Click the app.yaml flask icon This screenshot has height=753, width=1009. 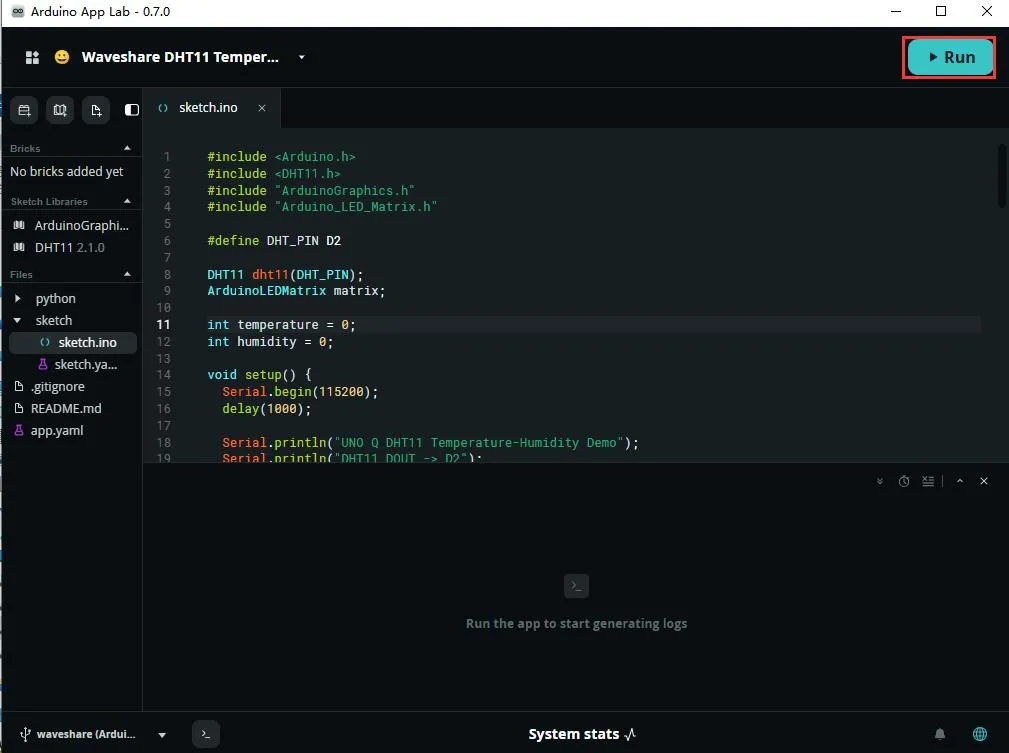(x=19, y=430)
